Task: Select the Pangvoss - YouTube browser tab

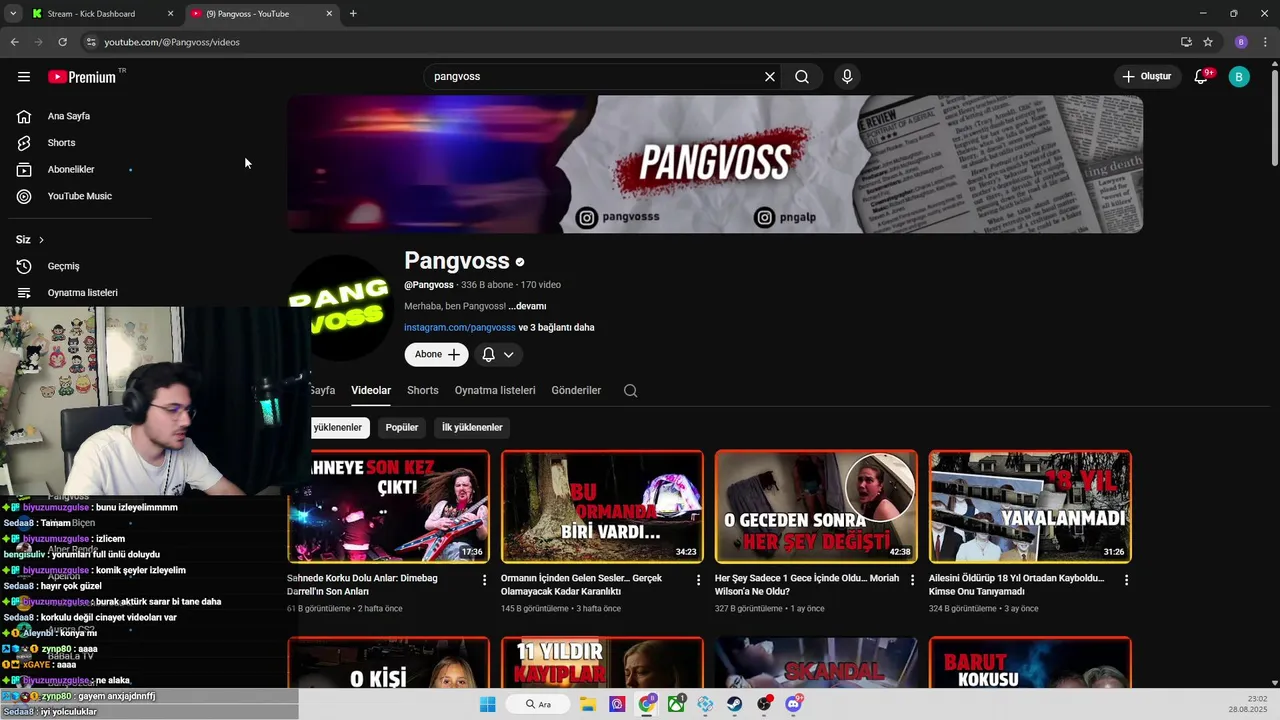Action: point(262,14)
